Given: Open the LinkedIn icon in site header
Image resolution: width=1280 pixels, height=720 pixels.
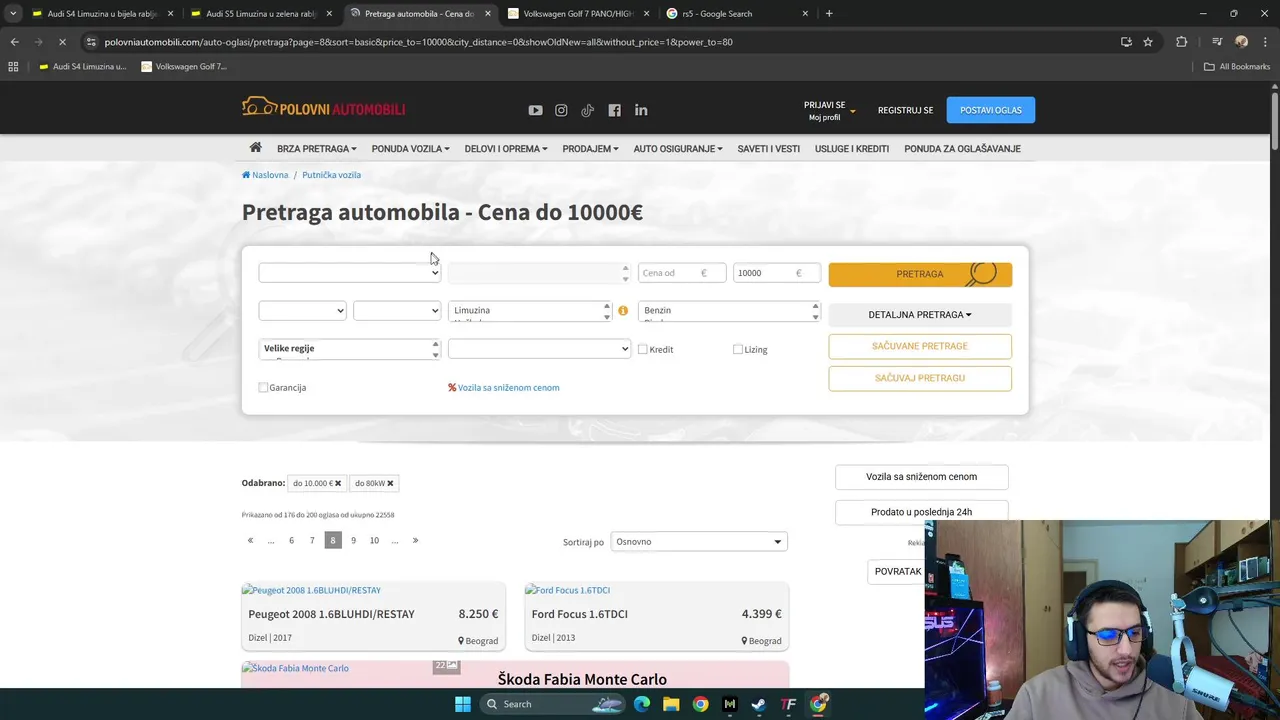Looking at the screenshot, I should 641,110.
